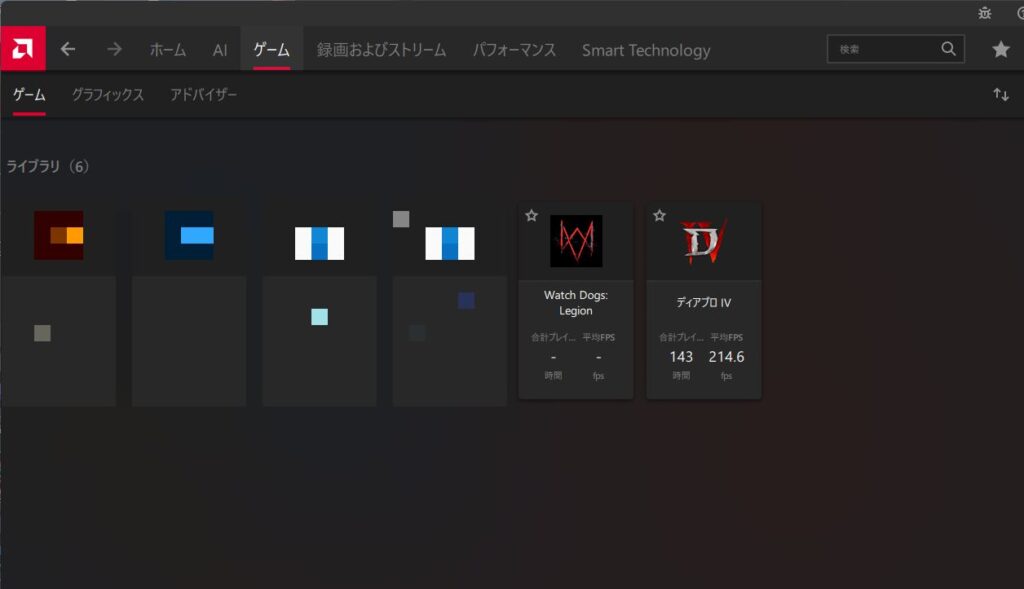
Task: Click the ライブラリ (6) heading
Action: tap(48, 167)
